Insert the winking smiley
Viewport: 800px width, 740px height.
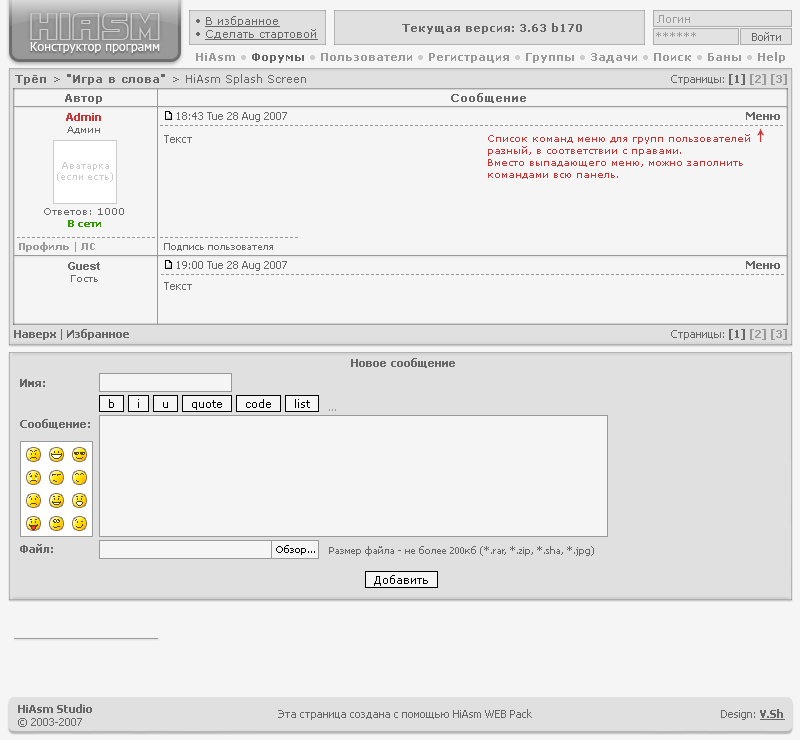point(79,523)
